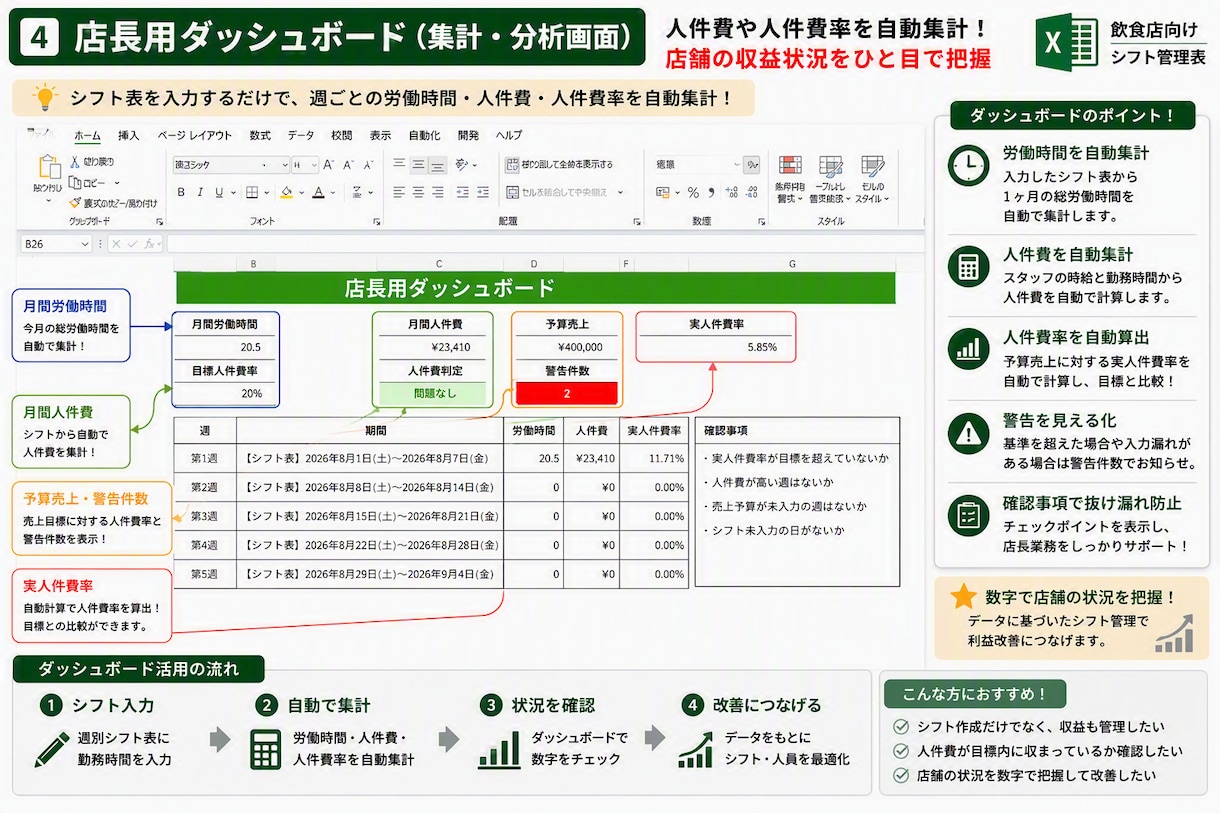The width and height of the screenshot is (1220, 813).
Task: Apply comma style format
Action: [711, 193]
